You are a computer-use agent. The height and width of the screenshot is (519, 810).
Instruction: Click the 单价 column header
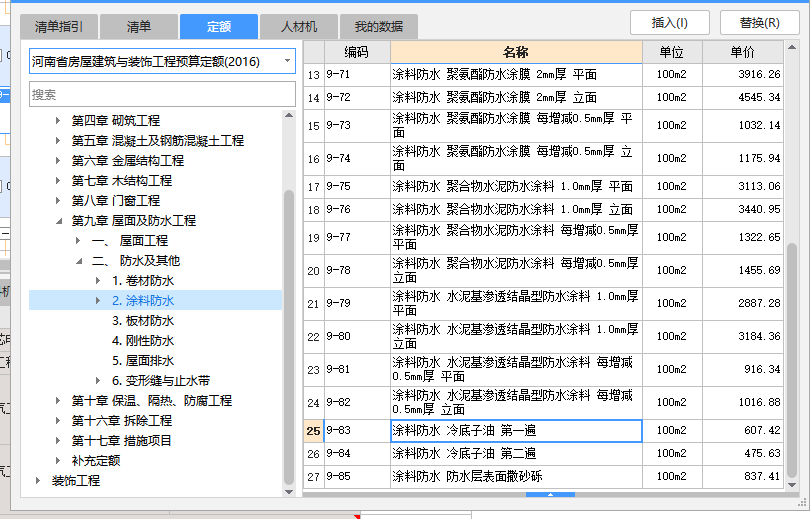click(x=743, y=52)
